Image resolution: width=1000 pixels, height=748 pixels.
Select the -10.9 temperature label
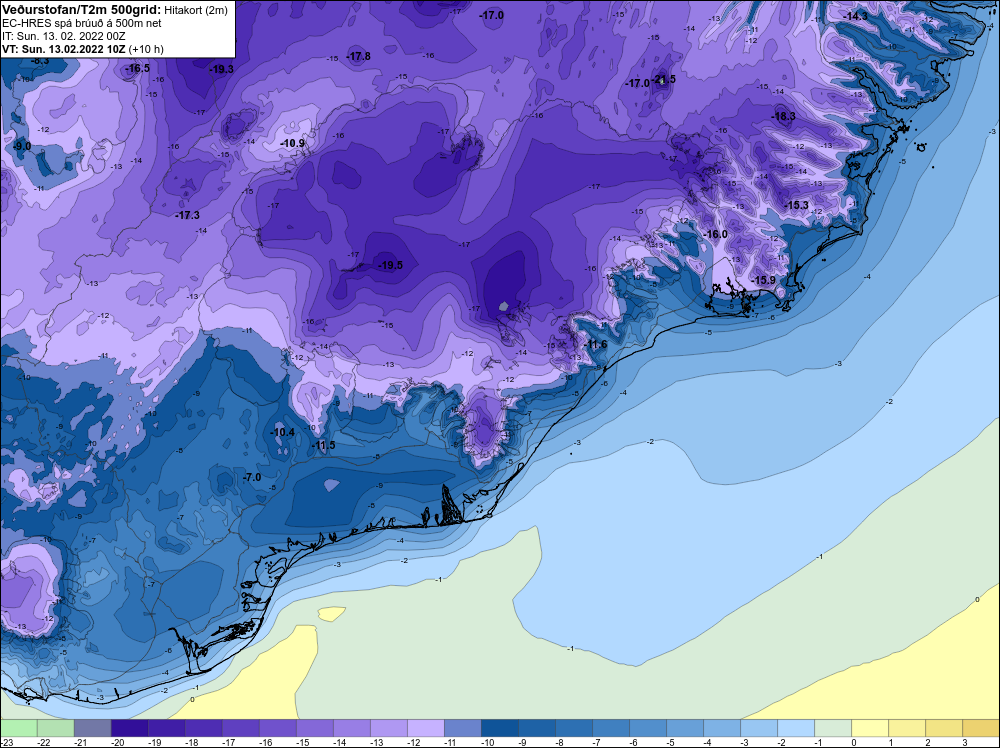click(x=293, y=143)
